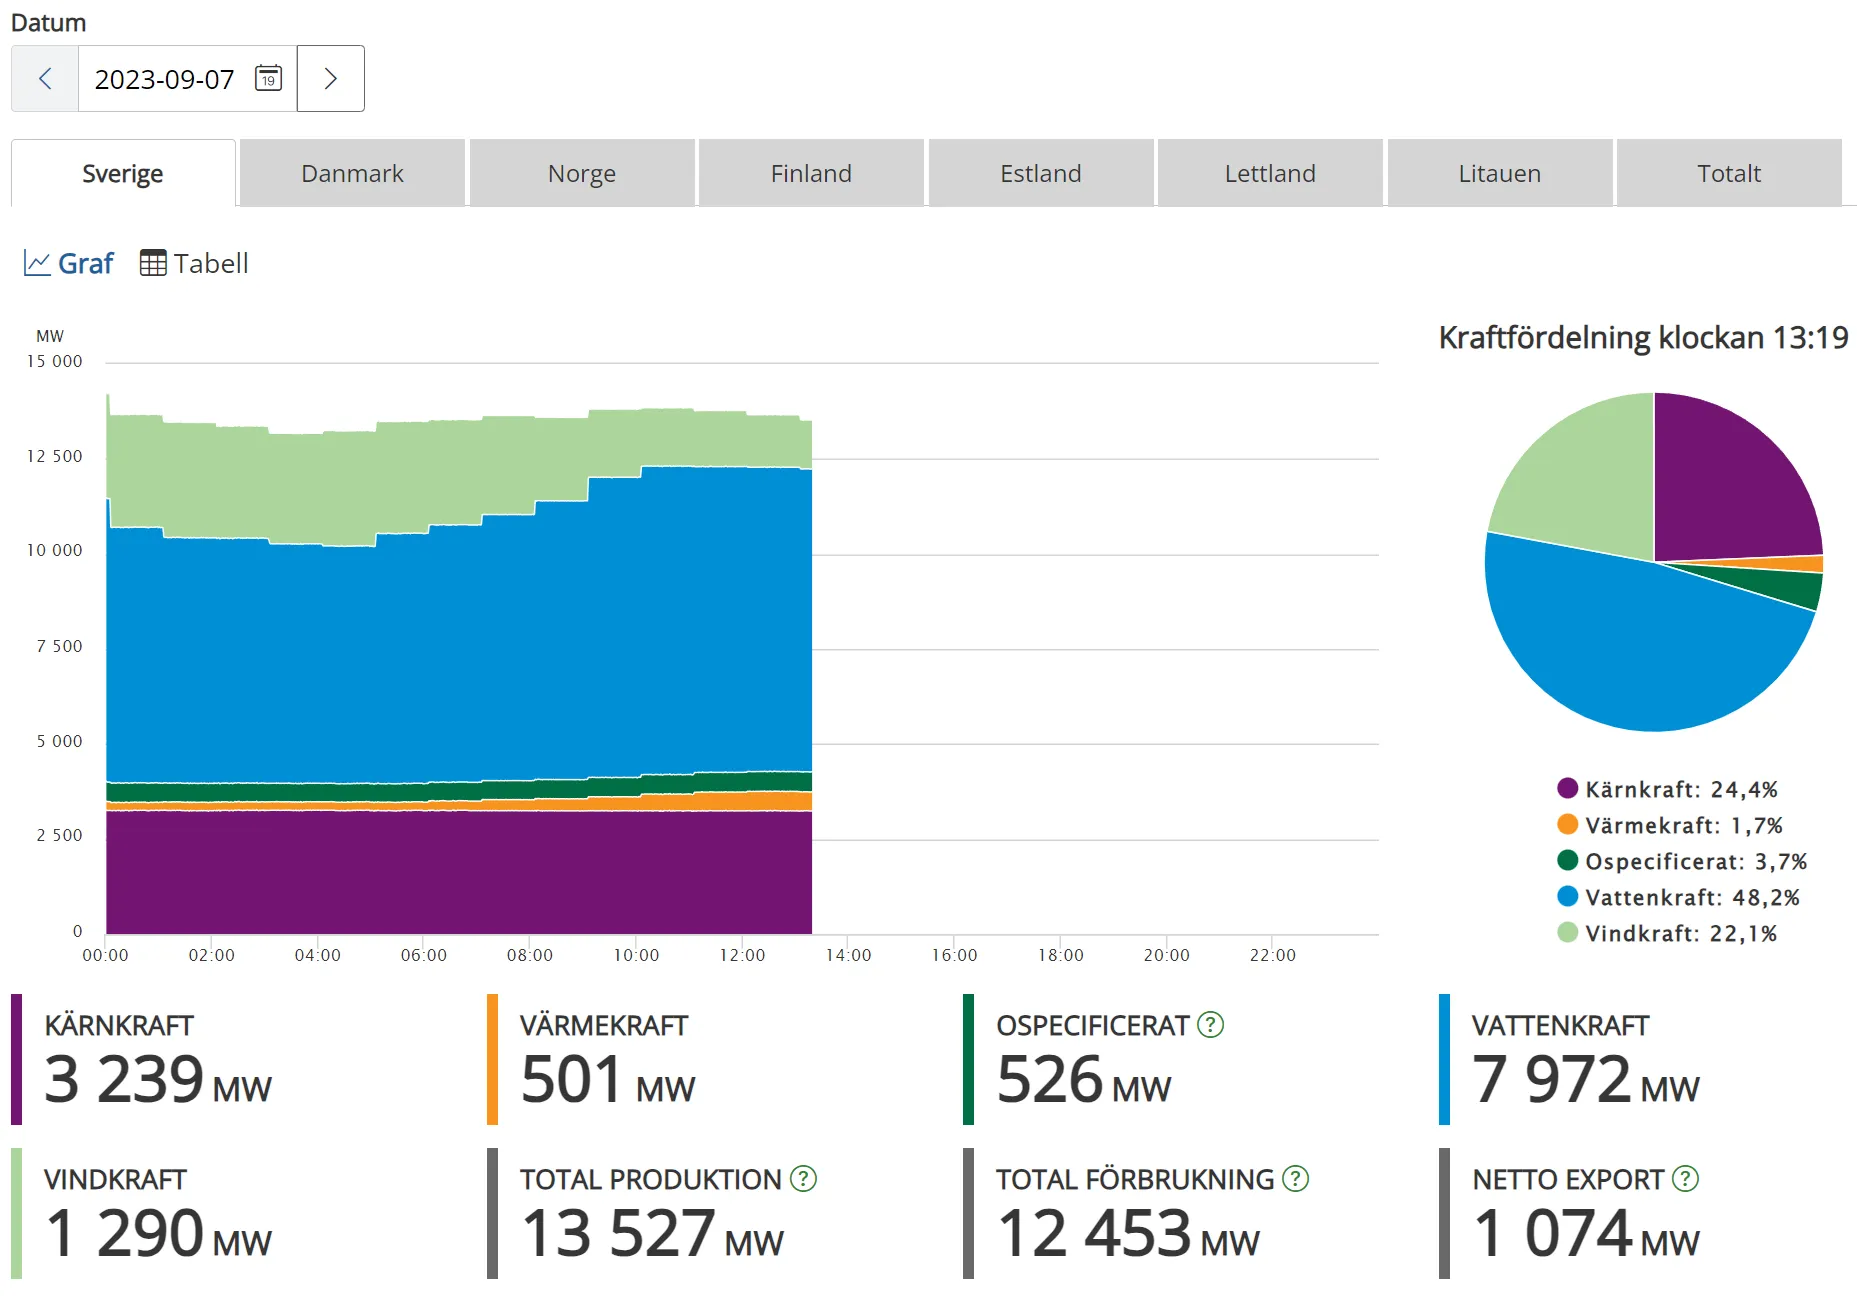Go to previous date using left chevron
1857x1306 pixels.
click(x=44, y=78)
